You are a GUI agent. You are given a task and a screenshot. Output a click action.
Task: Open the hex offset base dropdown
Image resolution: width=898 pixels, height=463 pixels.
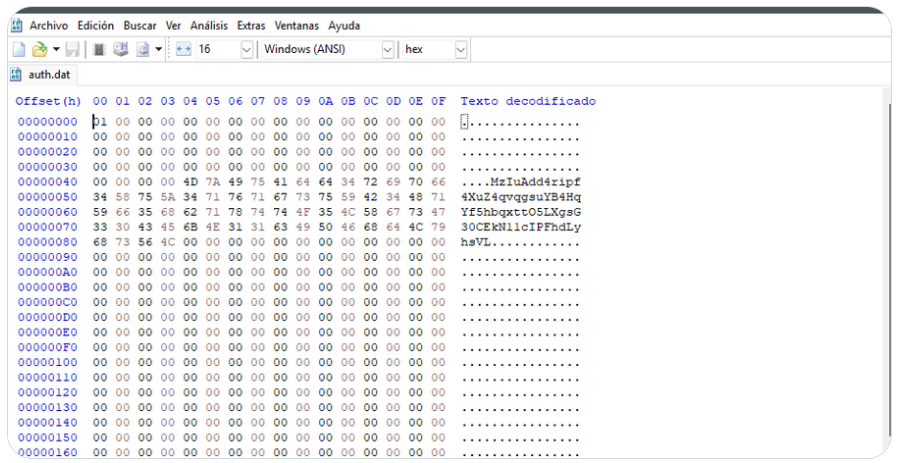click(460, 49)
